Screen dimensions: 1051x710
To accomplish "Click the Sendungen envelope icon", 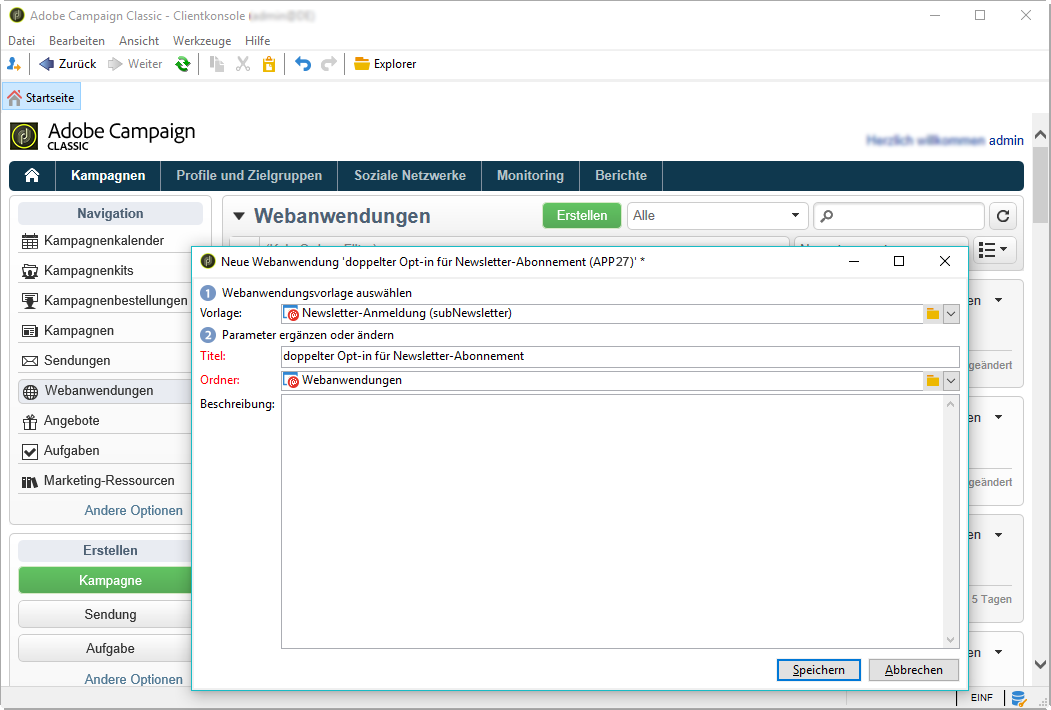I will [29, 361].
